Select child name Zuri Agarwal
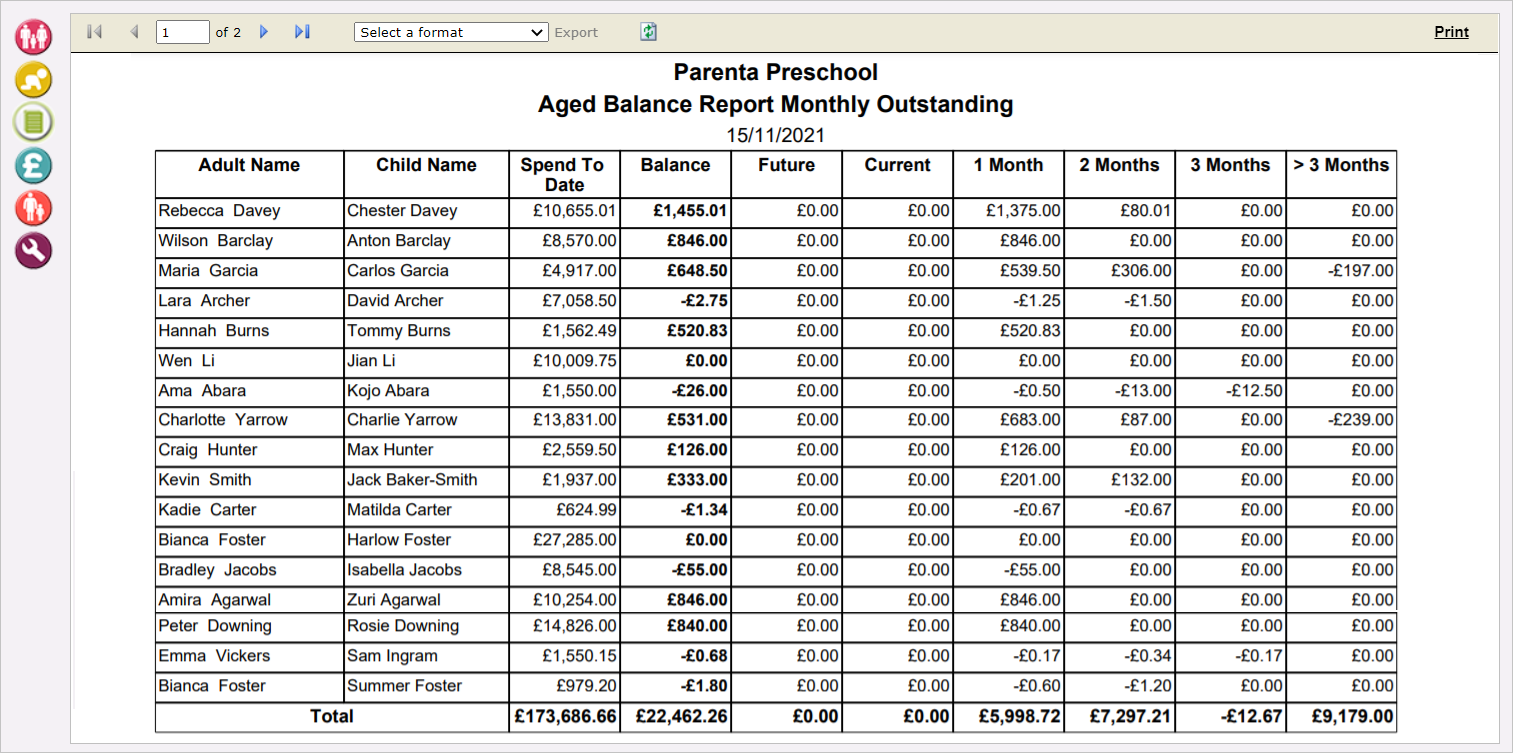The height and width of the screenshot is (753, 1513). tap(394, 600)
